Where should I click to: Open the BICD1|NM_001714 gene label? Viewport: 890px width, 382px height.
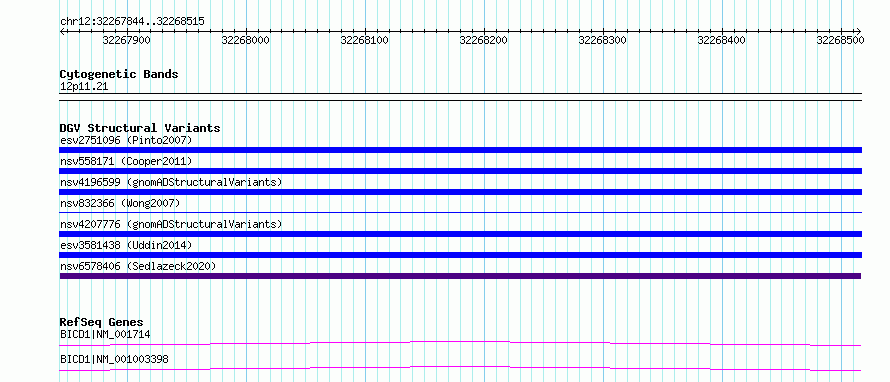pos(105,334)
